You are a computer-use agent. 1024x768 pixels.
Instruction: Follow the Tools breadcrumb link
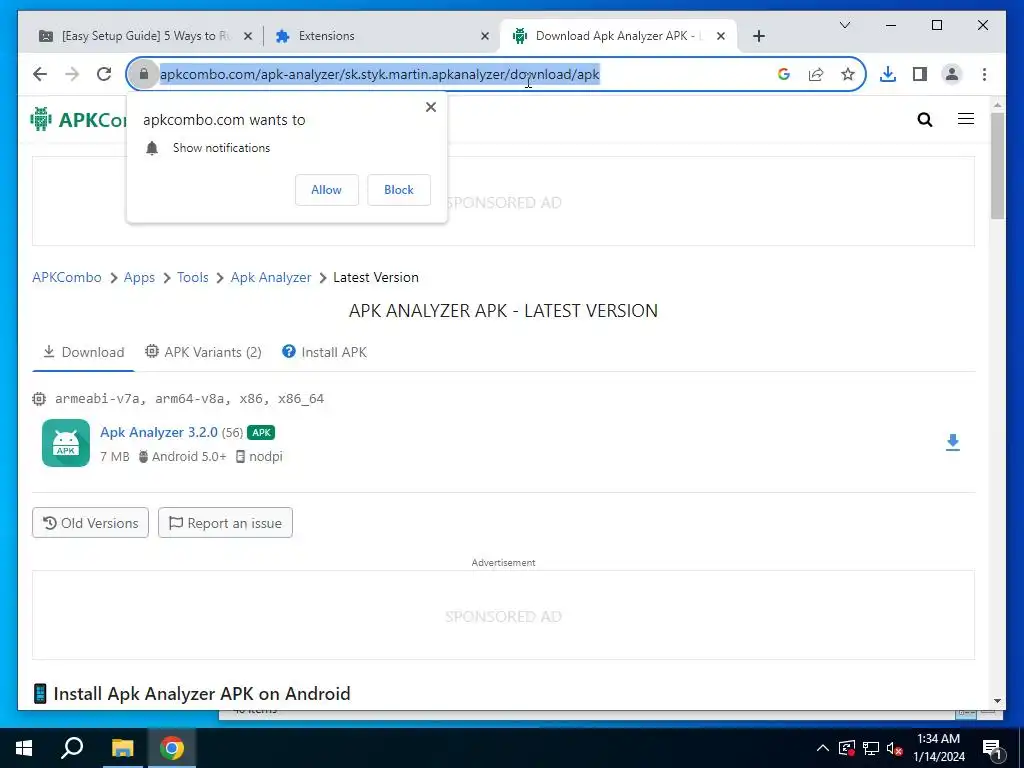coord(193,277)
